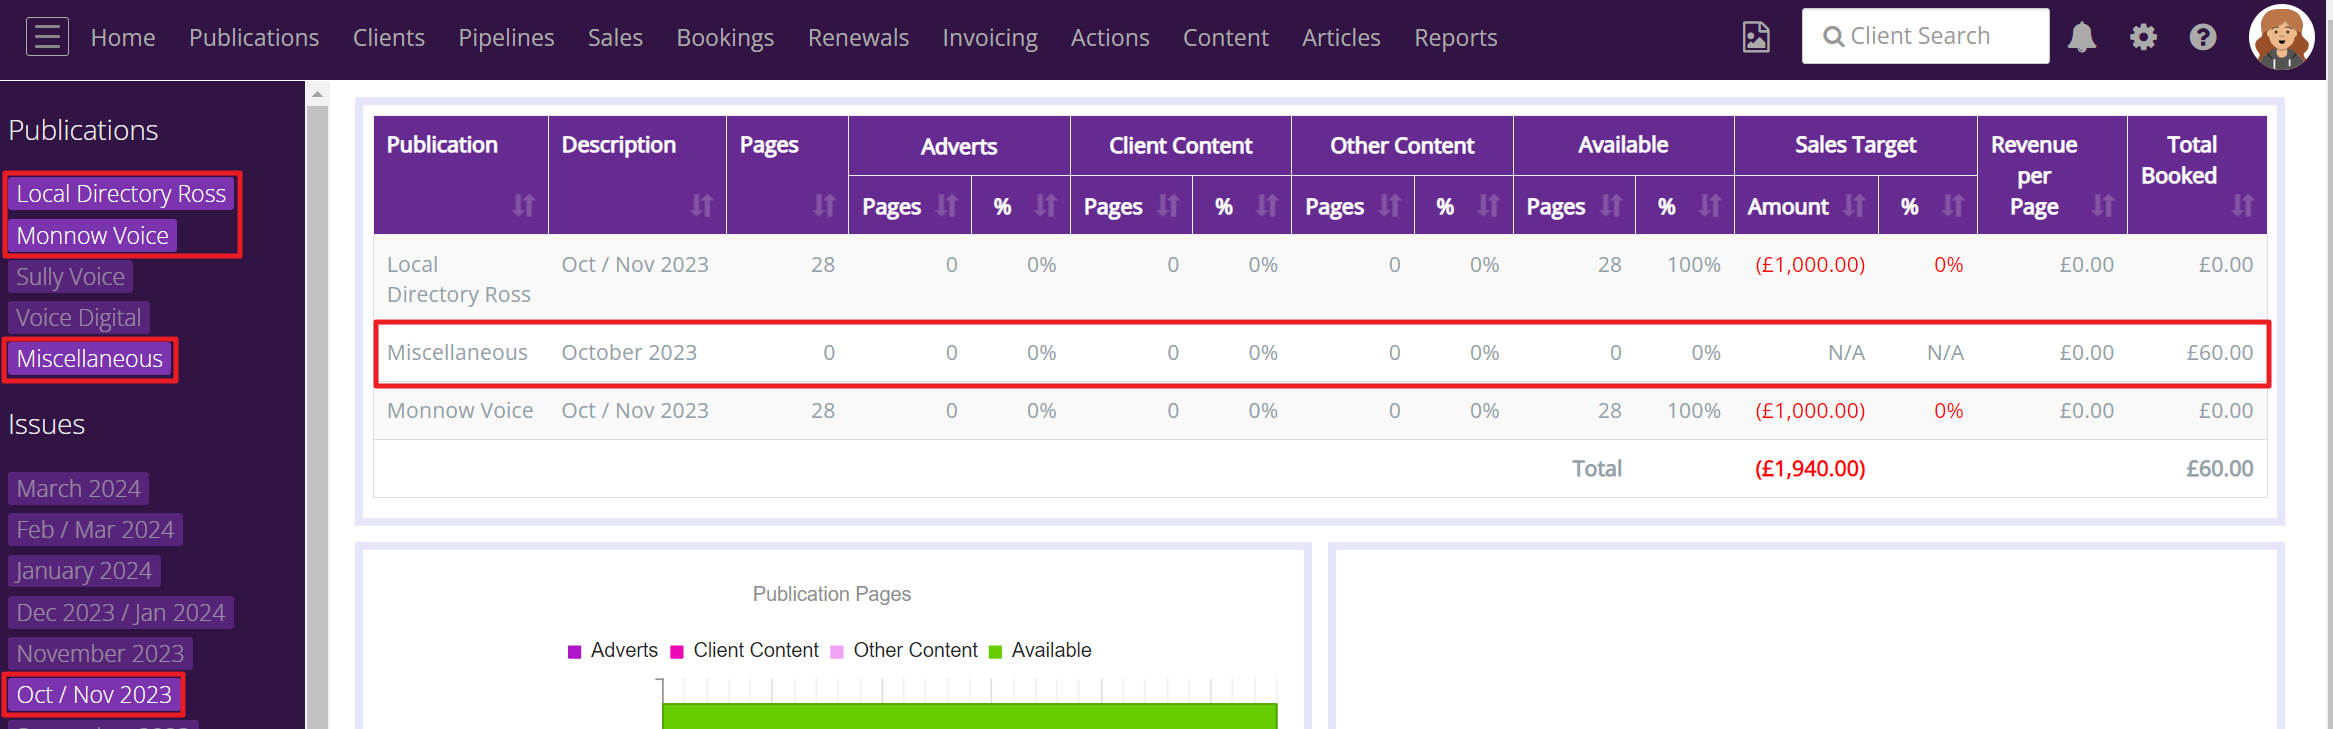Toggle Voice Digital publication filter
The height and width of the screenshot is (729, 2333).
[x=78, y=317]
